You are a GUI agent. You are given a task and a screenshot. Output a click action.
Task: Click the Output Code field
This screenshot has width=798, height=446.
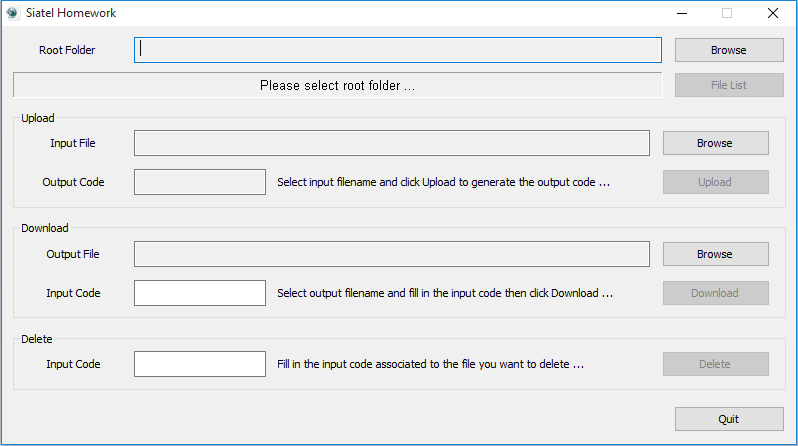(x=200, y=182)
